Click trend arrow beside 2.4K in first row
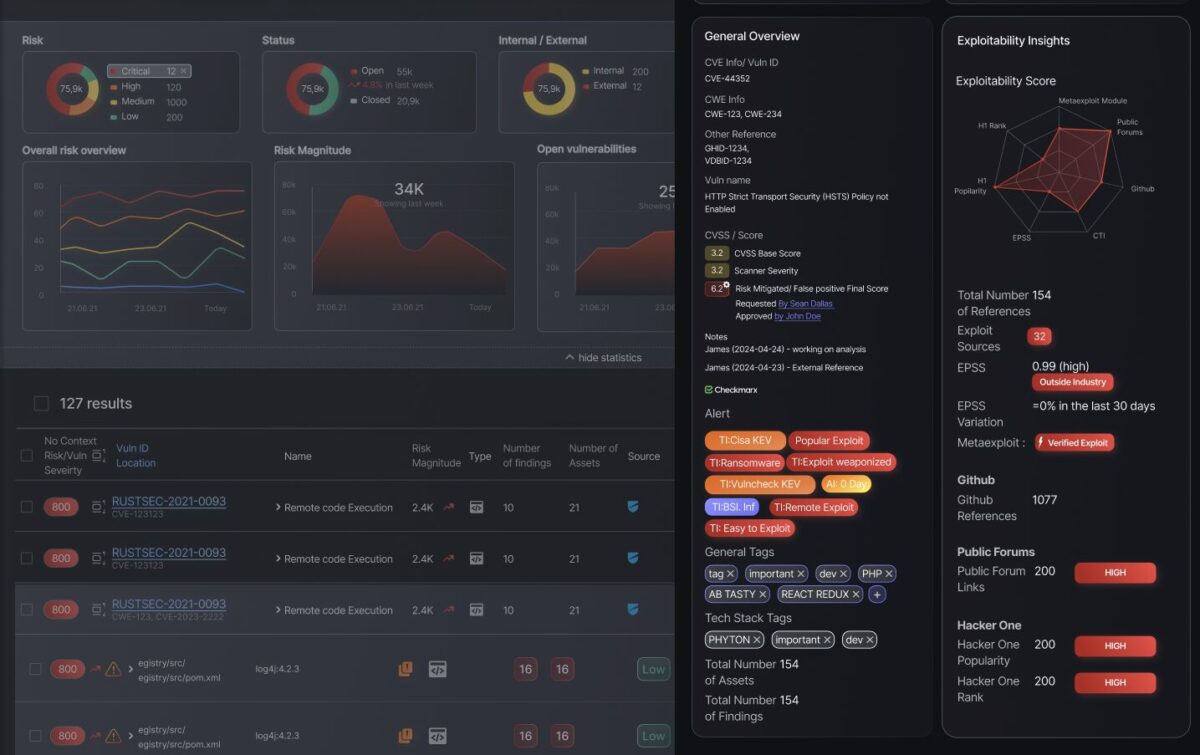 pos(449,507)
